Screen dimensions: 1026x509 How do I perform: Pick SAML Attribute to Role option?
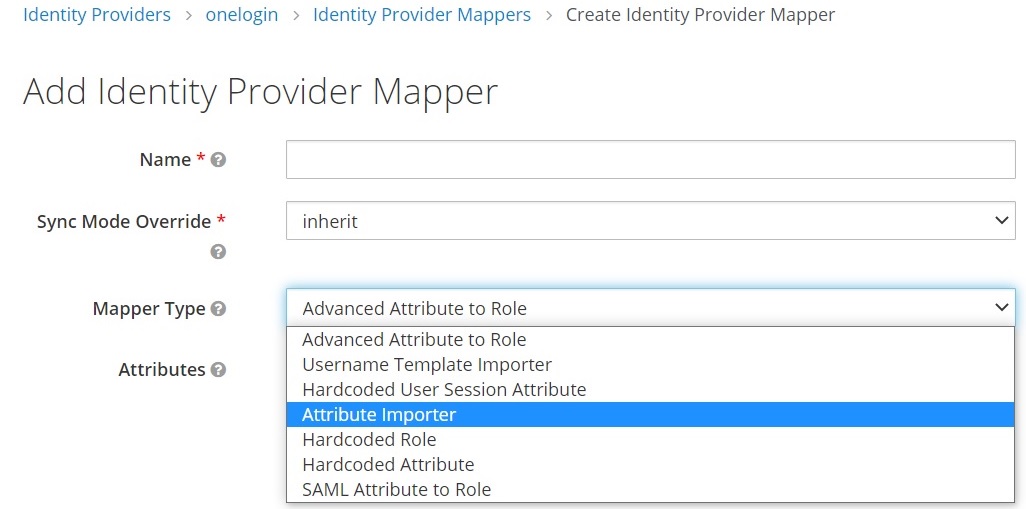[396, 490]
